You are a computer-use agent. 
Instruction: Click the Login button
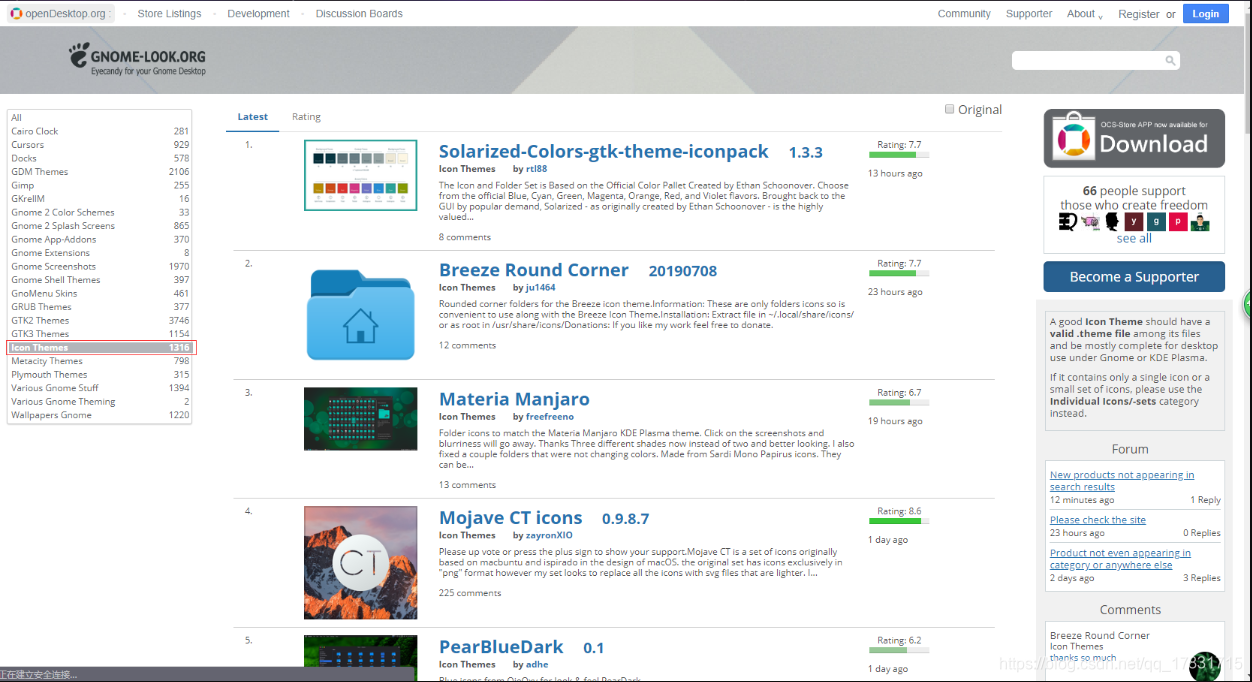(x=1205, y=14)
